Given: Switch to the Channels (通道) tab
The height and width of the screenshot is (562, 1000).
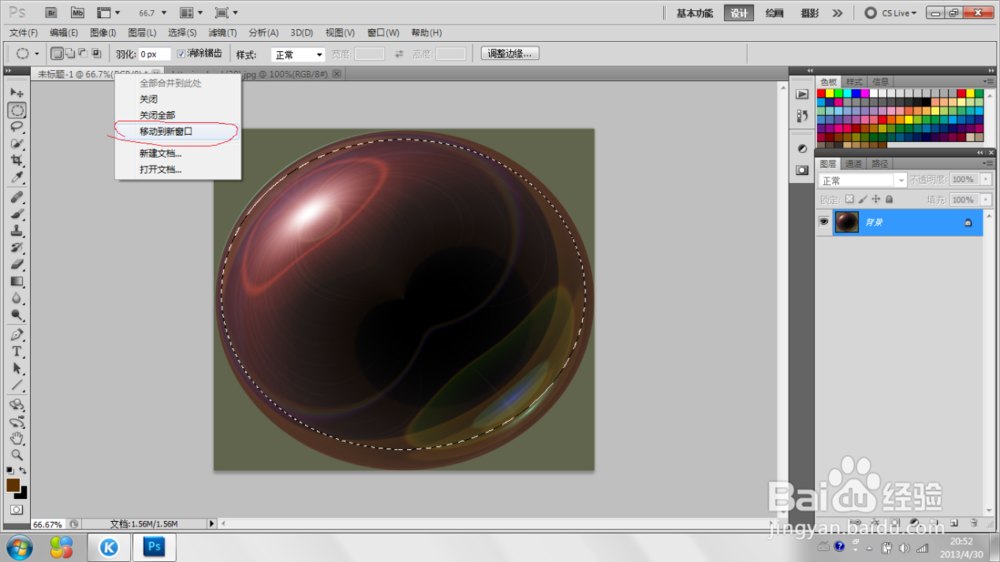Looking at the screenshot, I should point(853,164).
